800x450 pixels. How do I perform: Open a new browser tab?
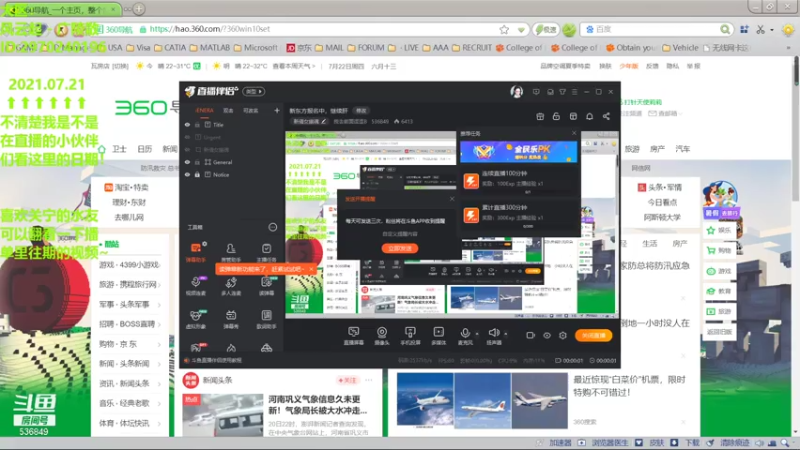(138, 9)
